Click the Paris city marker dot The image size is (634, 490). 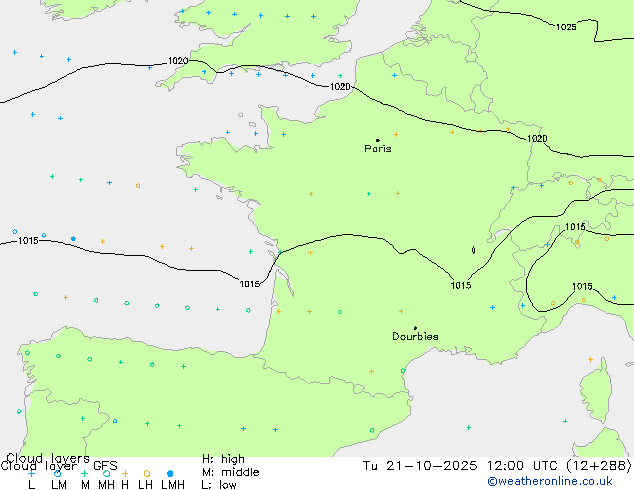point(378,140)
